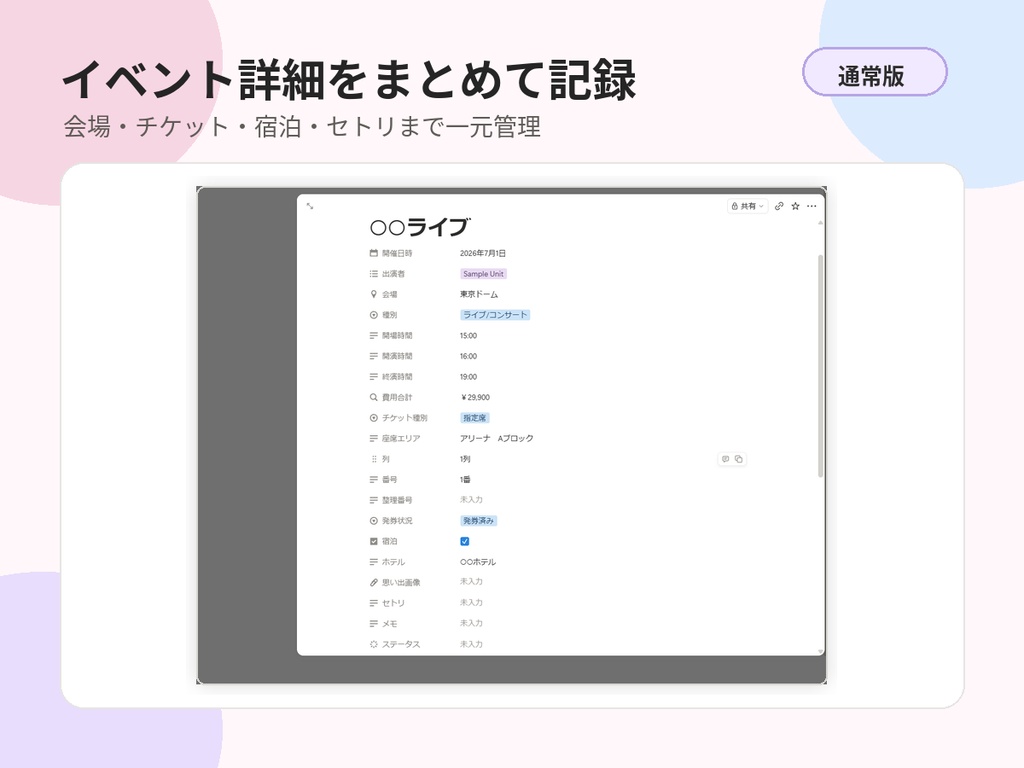Click the text icon beside 座席エリア
The height and width of the screenshot is (768, 1024).
374,438
